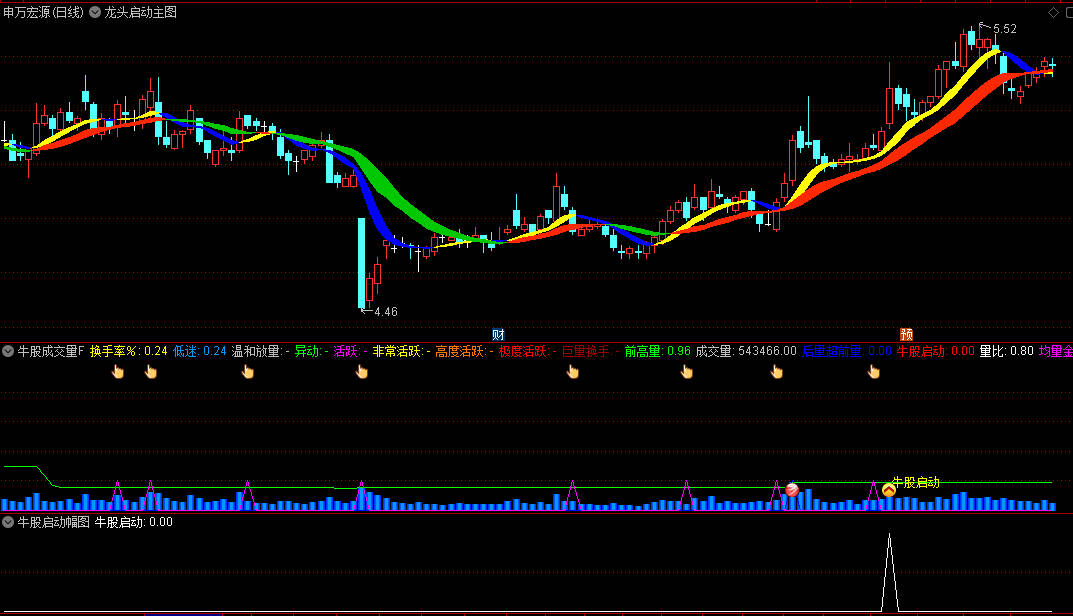The width and height of the screenshot is (1073, 616).
Task: Click the blue 后量超前量 label
Action: point(831,351)
